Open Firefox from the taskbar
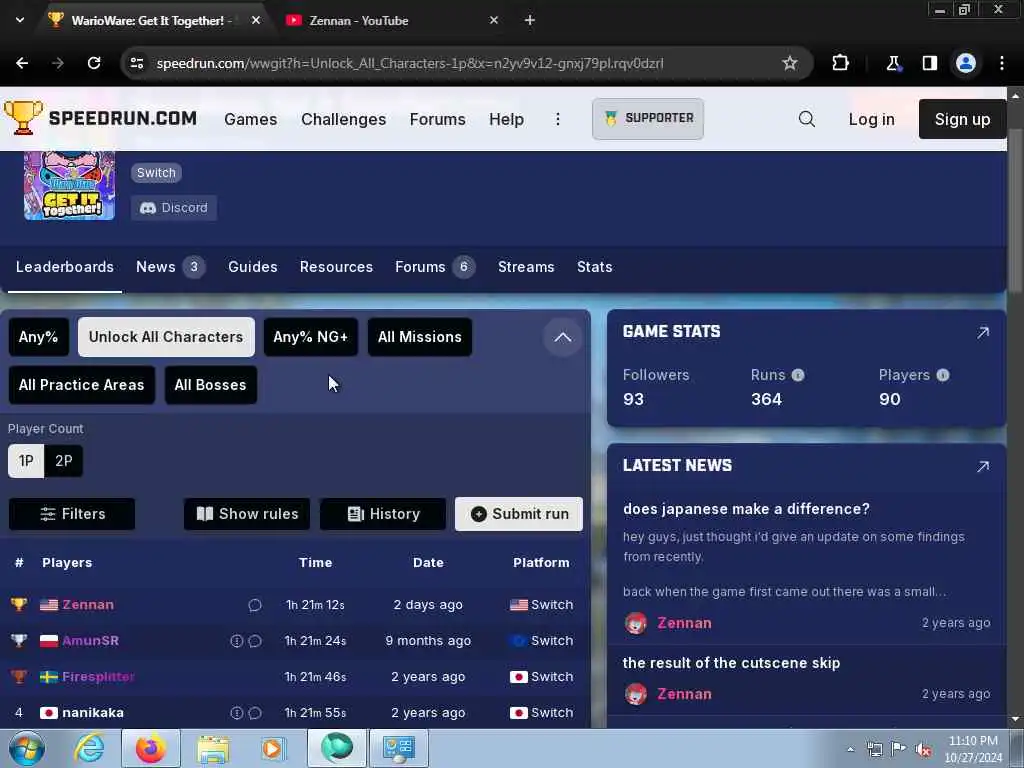 (151, 748)
